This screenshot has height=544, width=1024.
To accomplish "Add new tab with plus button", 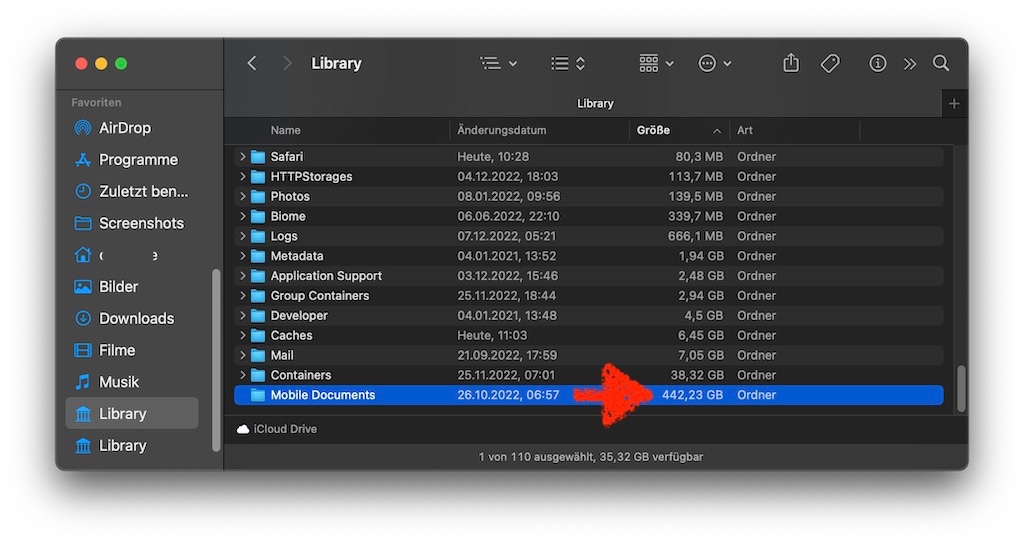I will click(x=954, y=104).
